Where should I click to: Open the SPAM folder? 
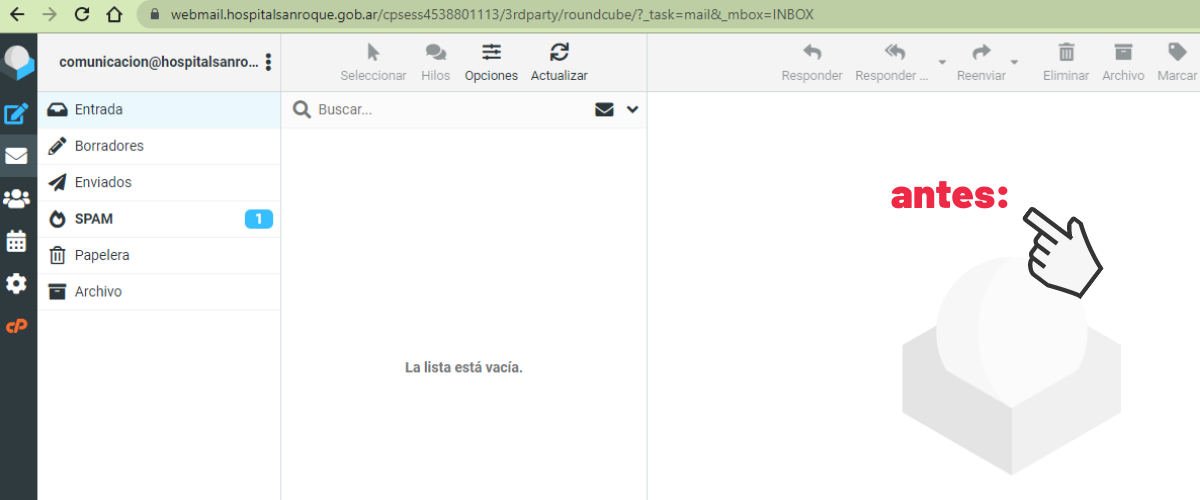point(159,219)
